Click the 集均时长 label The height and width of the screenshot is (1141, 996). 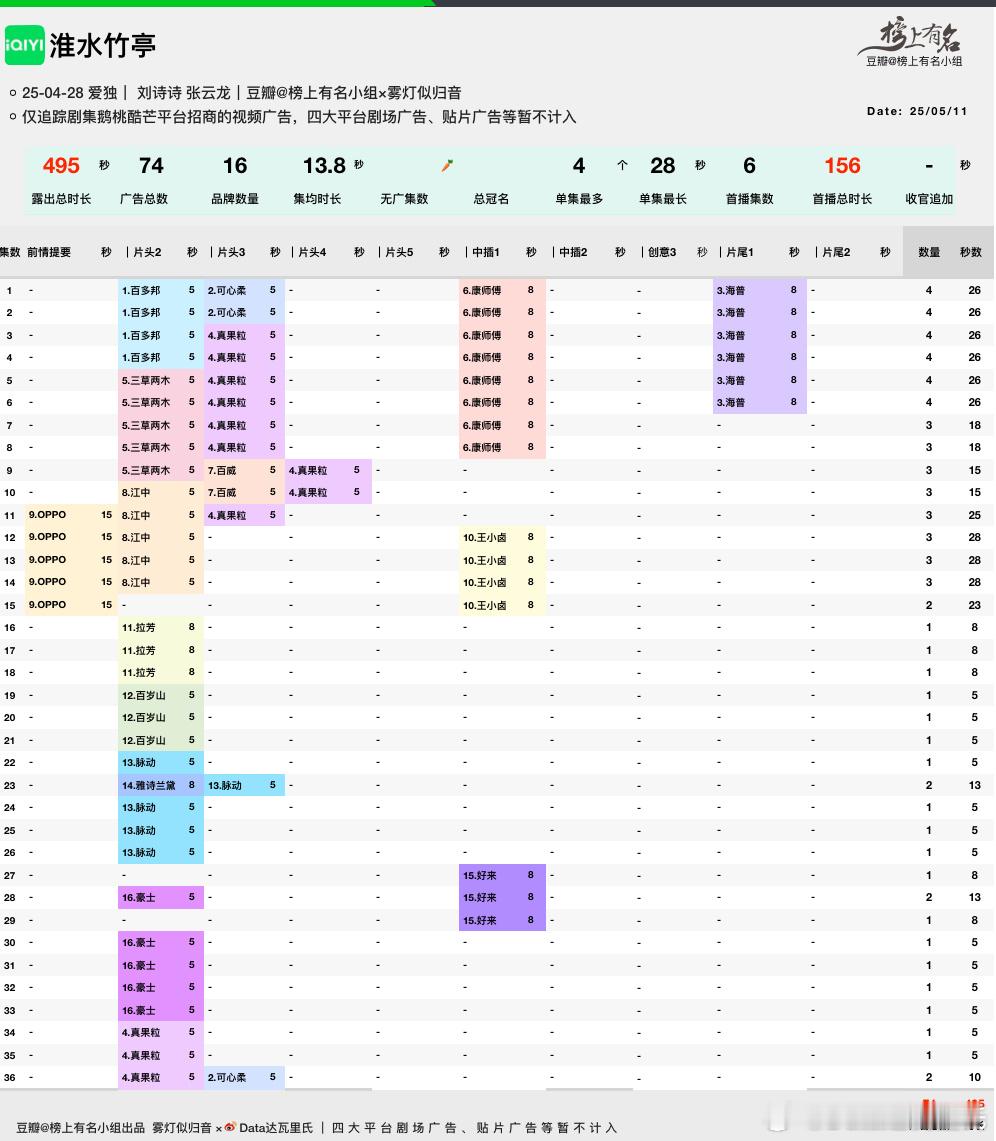pyautogui.click(x=317, y=199)
